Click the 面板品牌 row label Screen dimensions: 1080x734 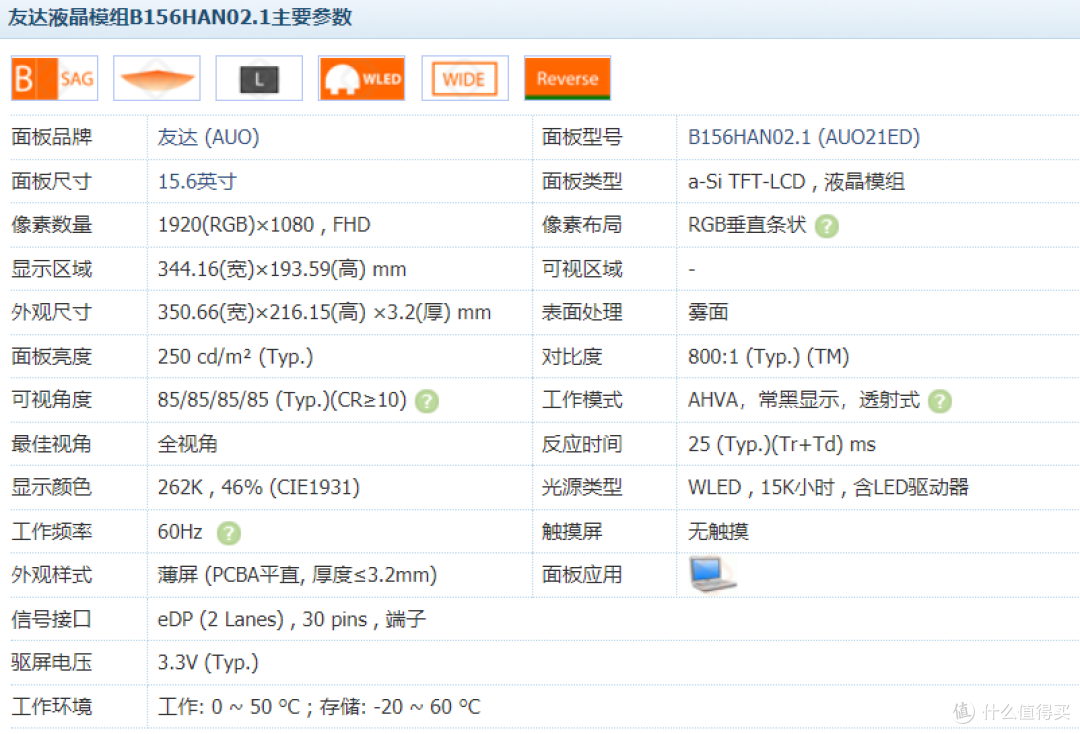[x=52, y=137]
